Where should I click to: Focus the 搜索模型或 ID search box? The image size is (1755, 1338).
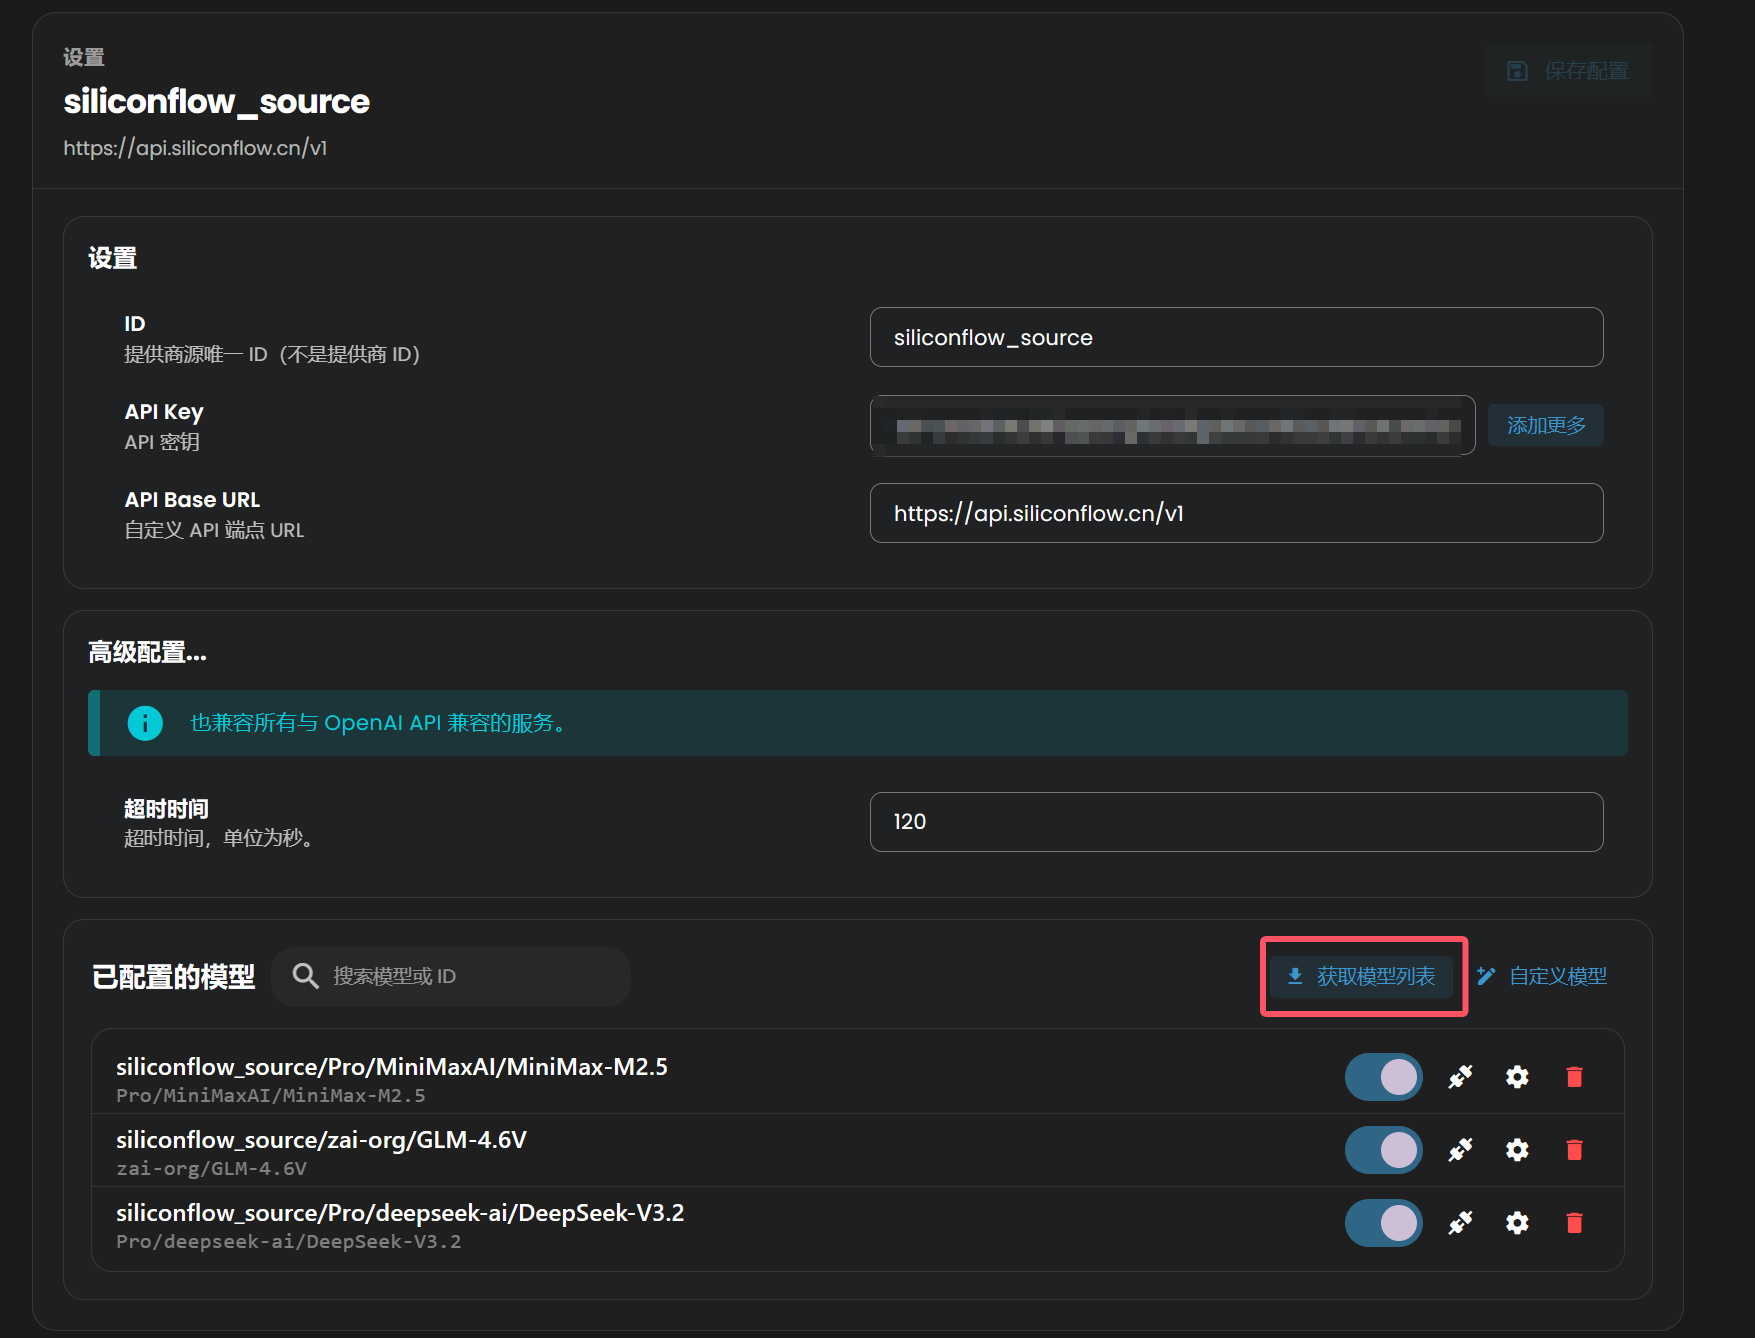[x=451, y=976]
